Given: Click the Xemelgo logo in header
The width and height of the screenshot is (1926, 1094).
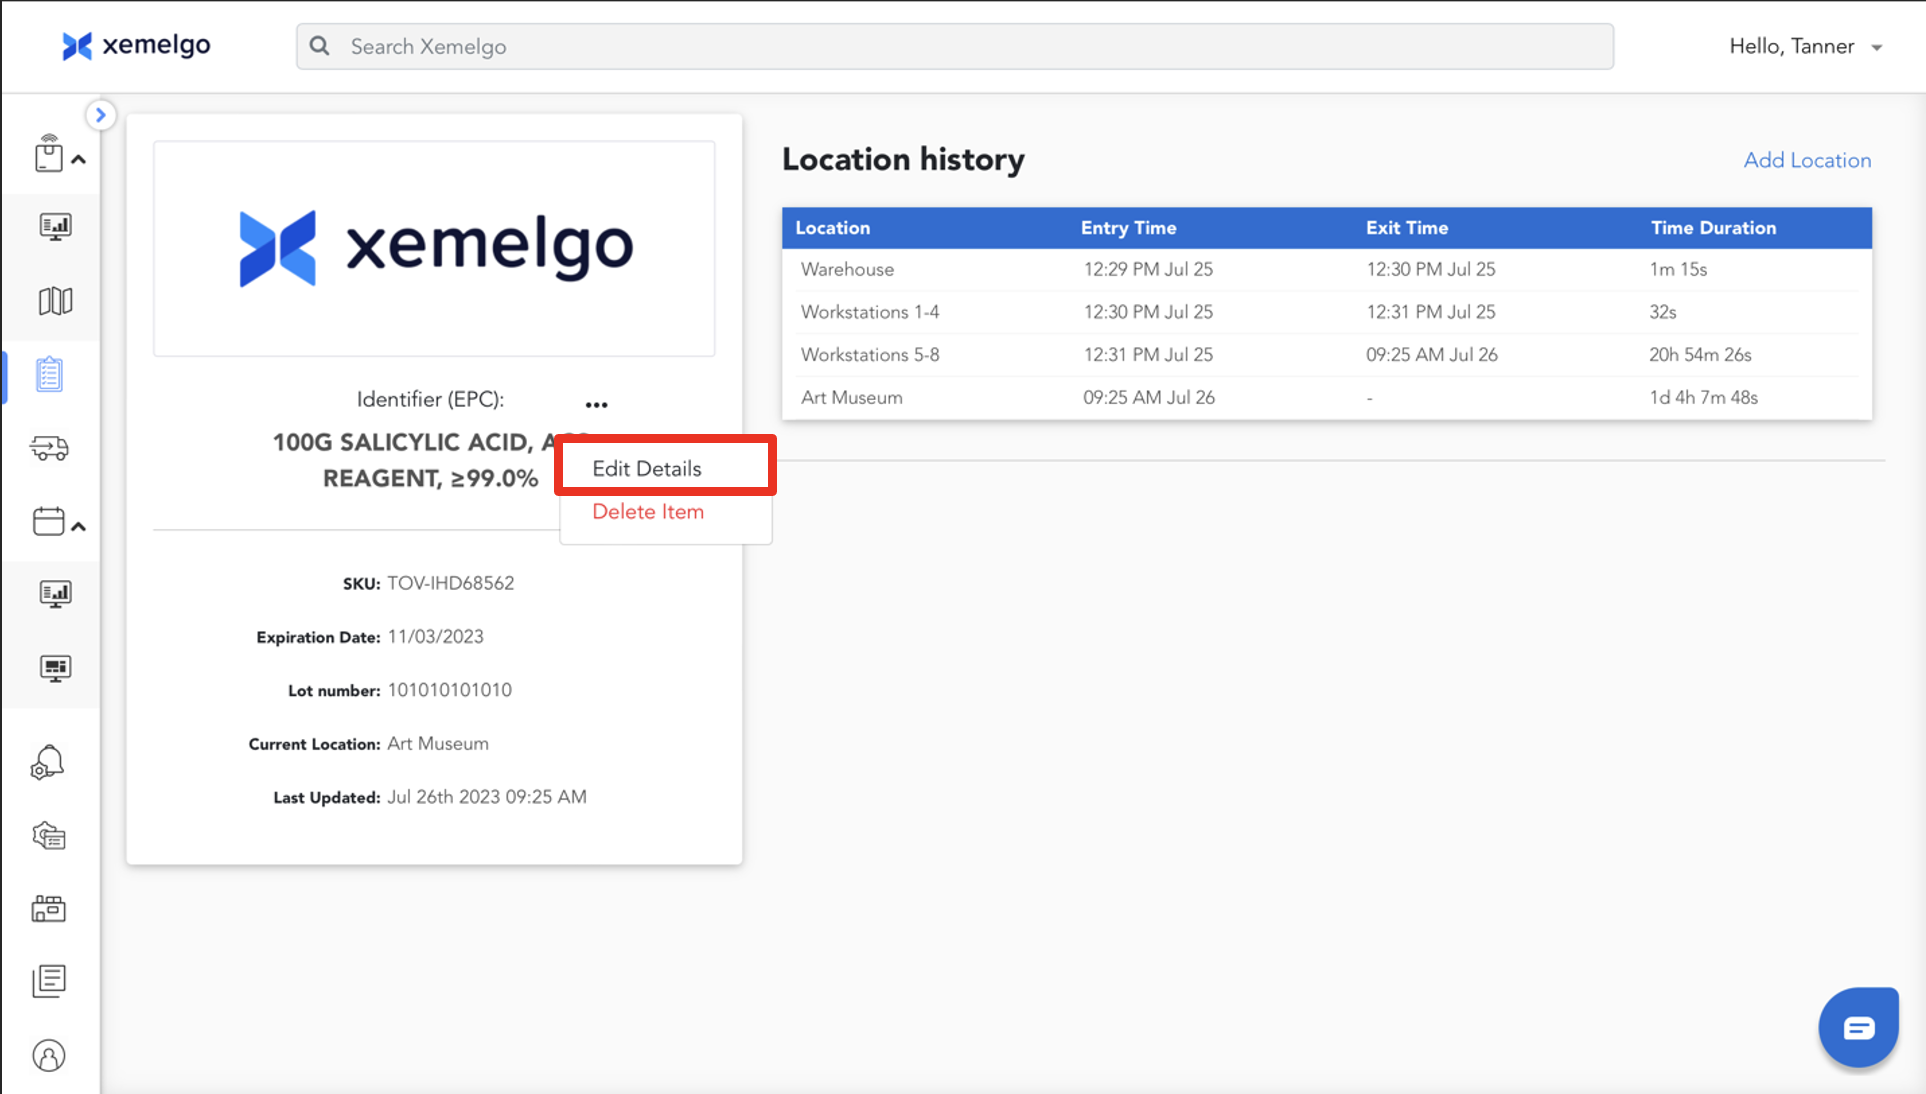Looking at the screenshot, I should coord(136,46).
